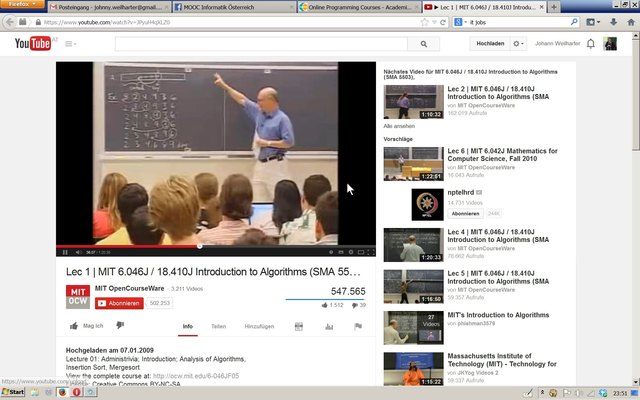Open the MIT OpenCourseWare channel name
Screen dimensions: 640x400
coord(129,288)
